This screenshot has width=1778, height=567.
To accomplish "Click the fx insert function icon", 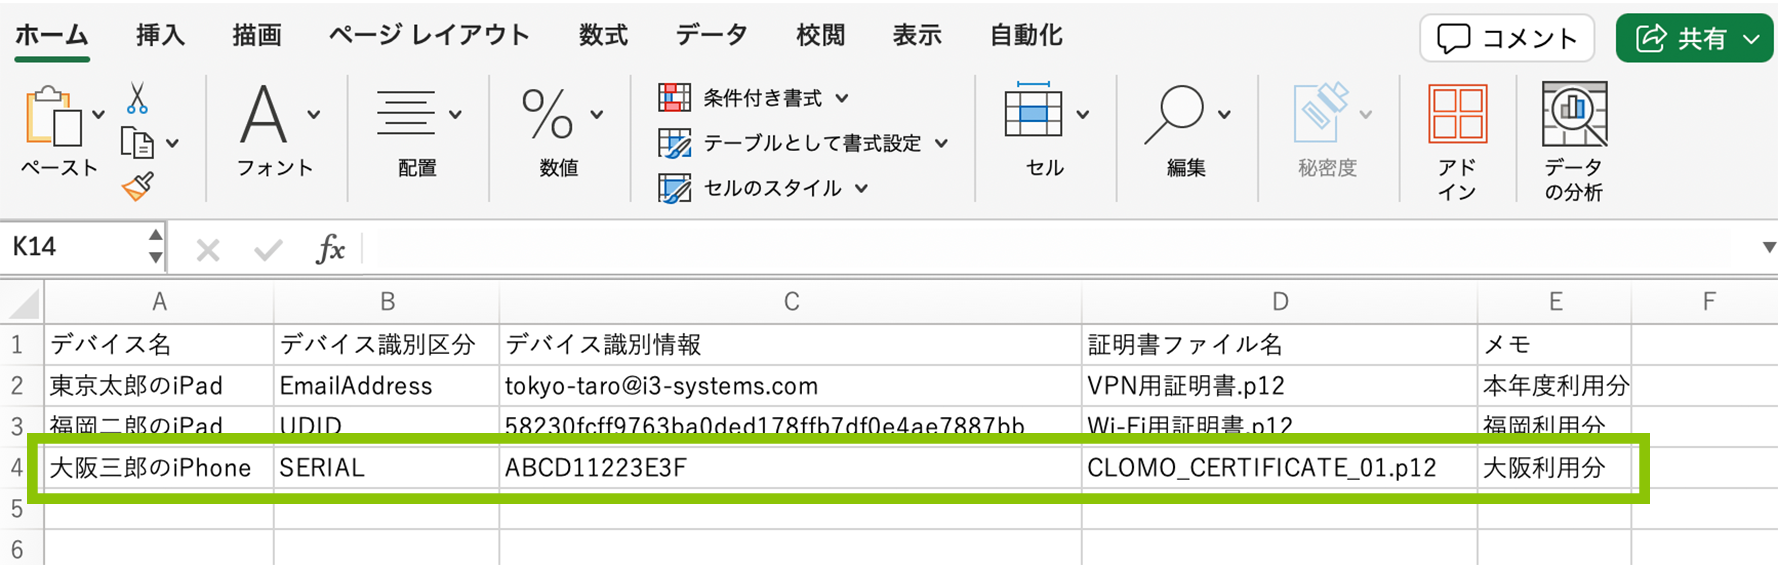I will click(x=330, y=249).
